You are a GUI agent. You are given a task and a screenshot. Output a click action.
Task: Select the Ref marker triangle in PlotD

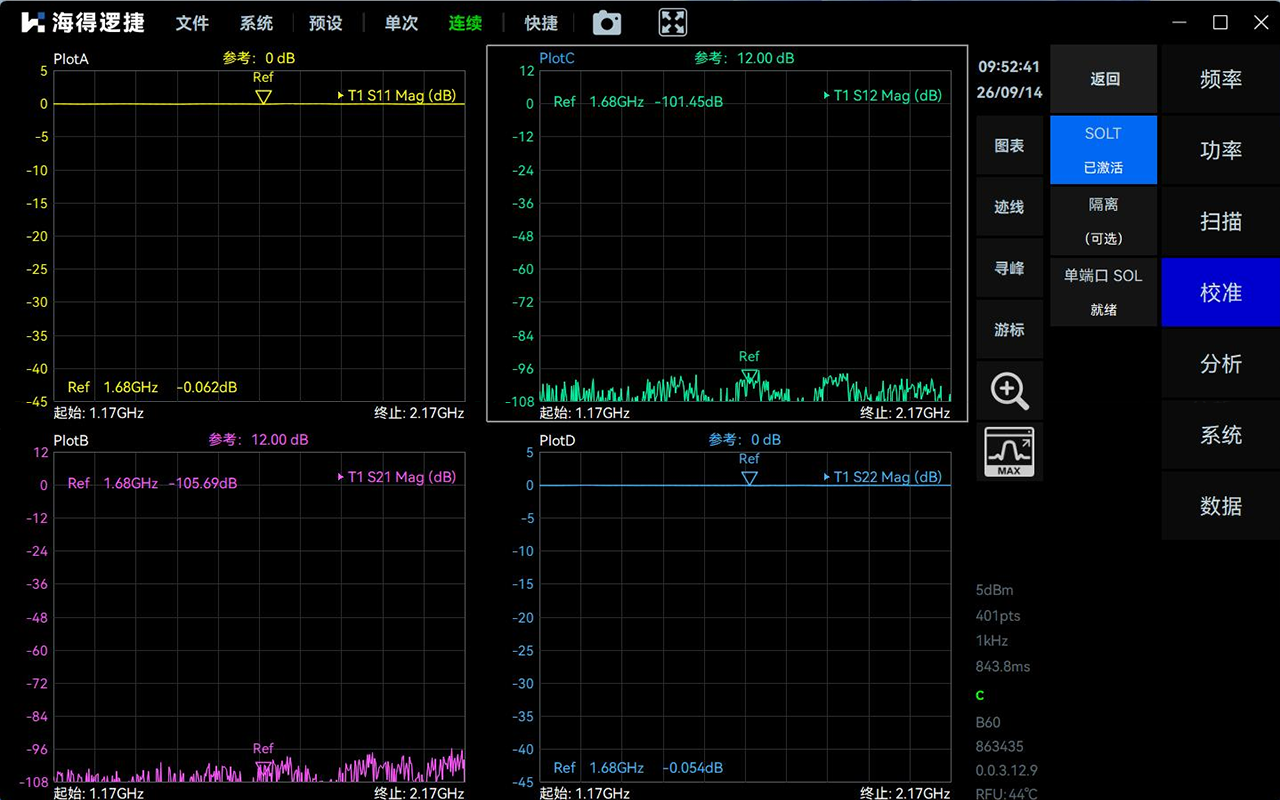point(749,479)
